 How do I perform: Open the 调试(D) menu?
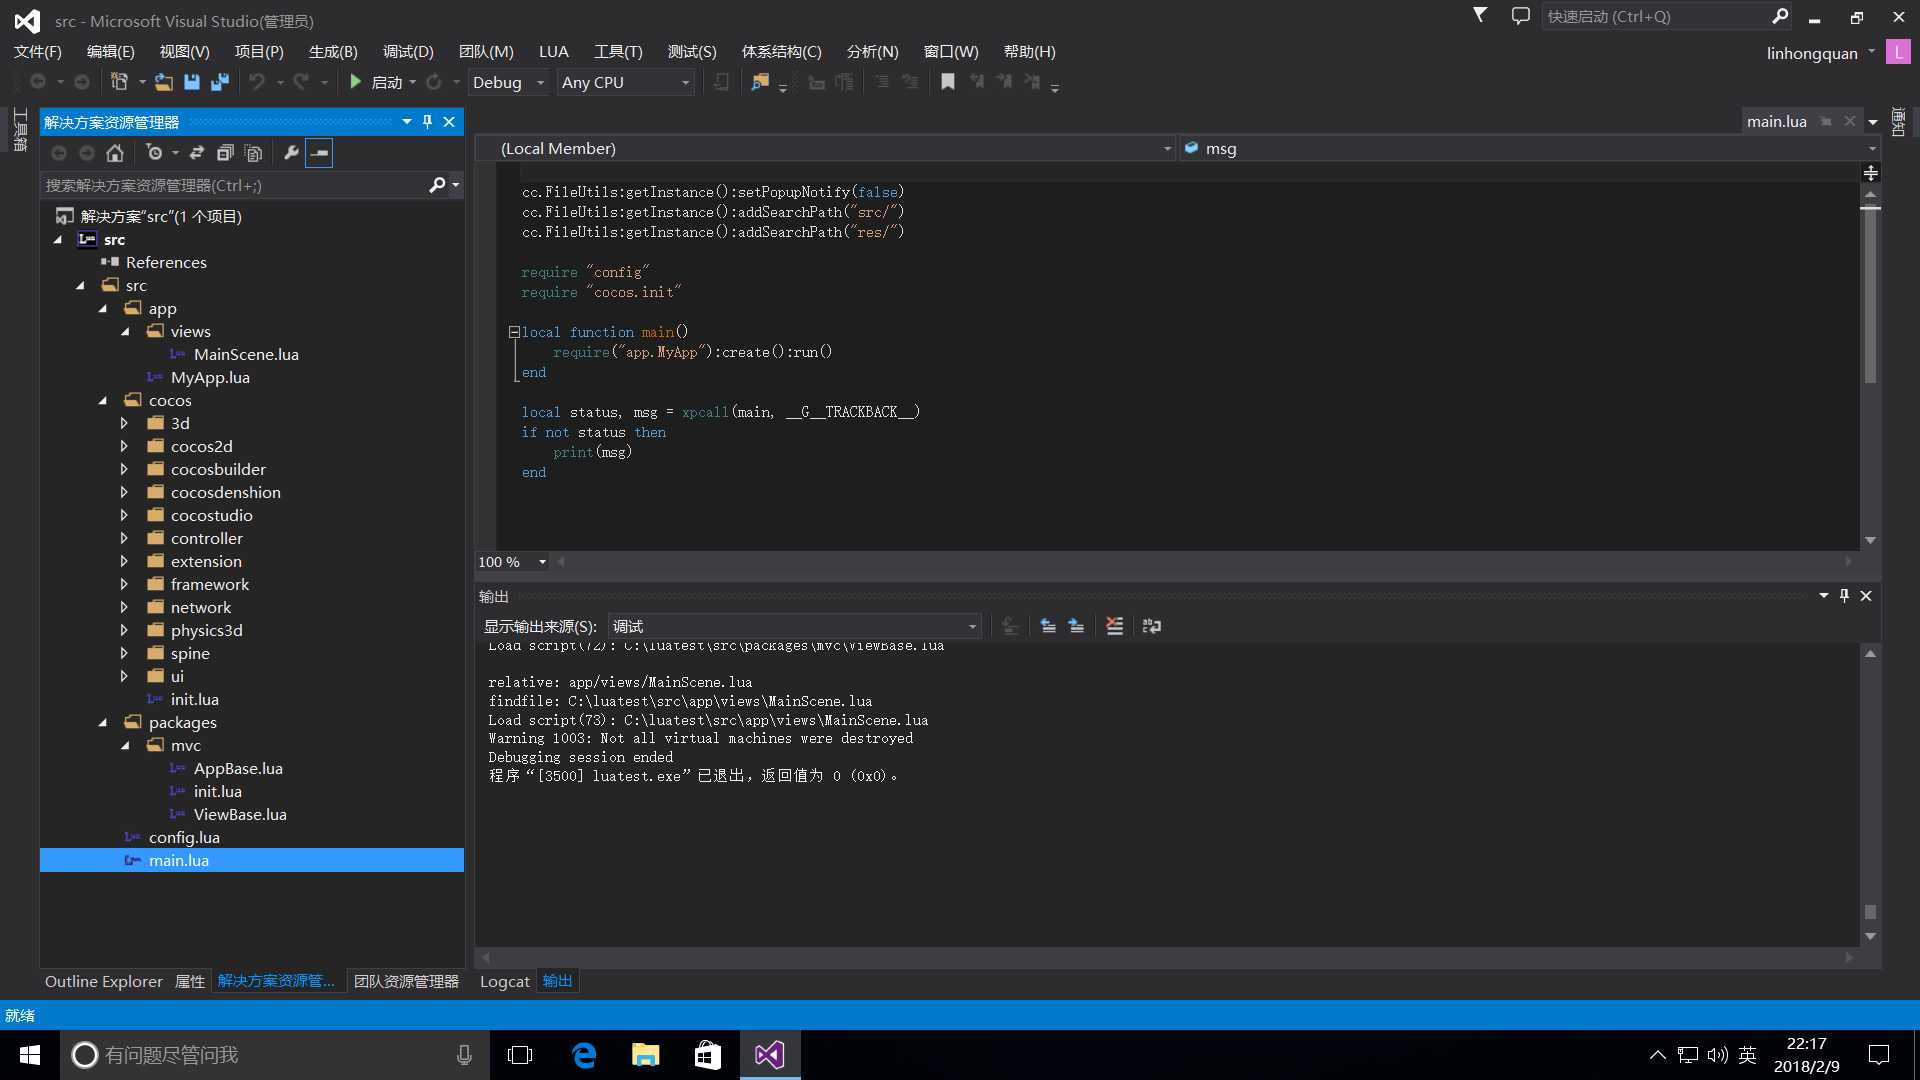[x=408, y=51]
